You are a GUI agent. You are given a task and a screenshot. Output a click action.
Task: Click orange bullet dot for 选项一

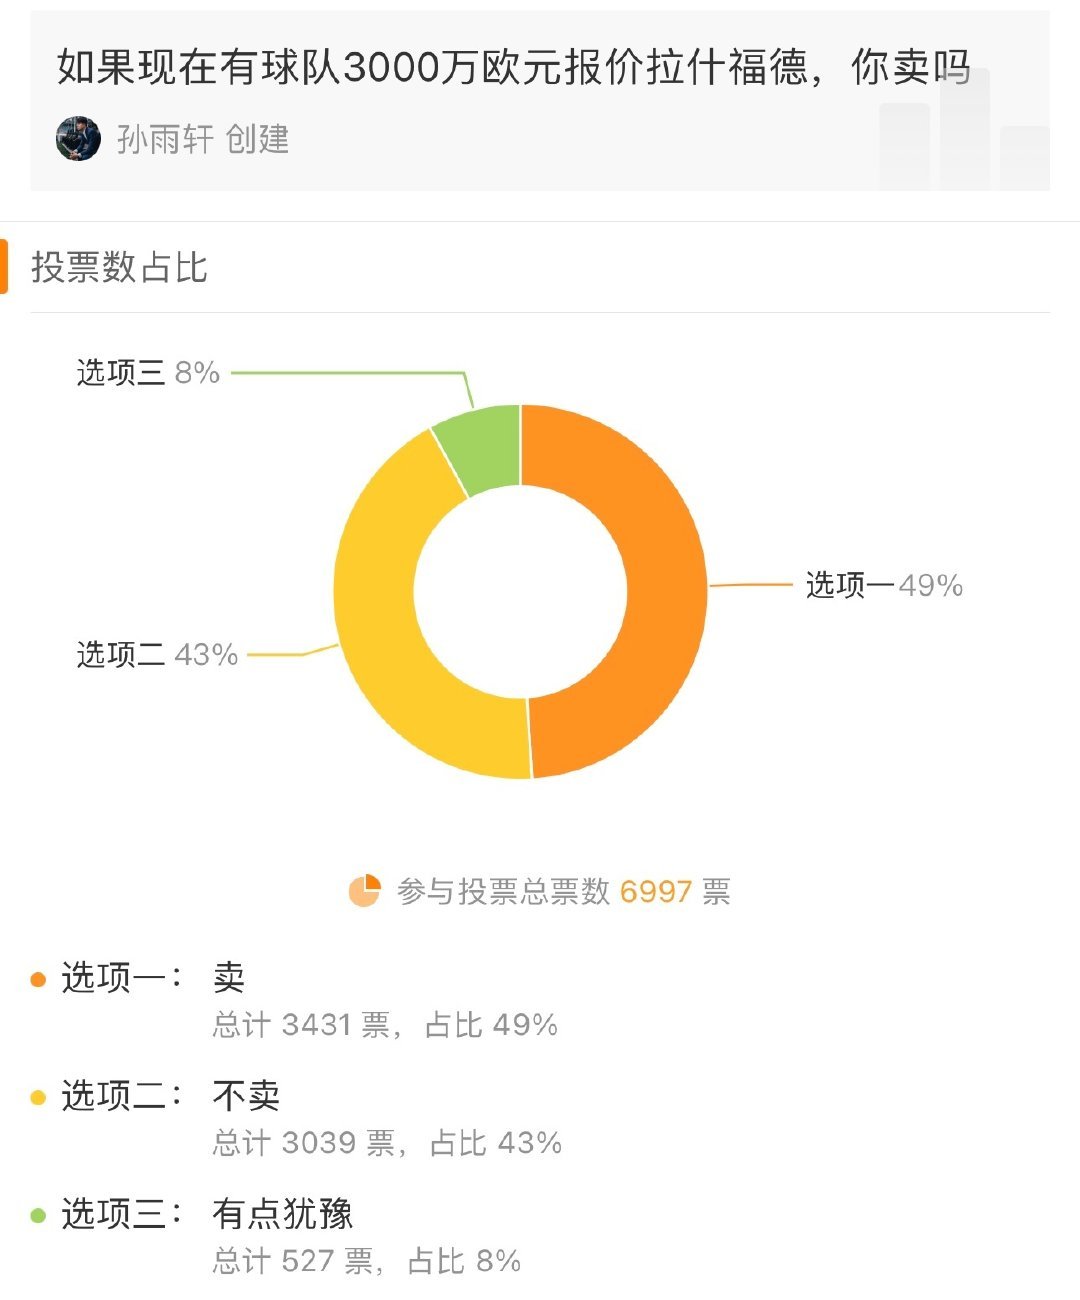[38, 979]
